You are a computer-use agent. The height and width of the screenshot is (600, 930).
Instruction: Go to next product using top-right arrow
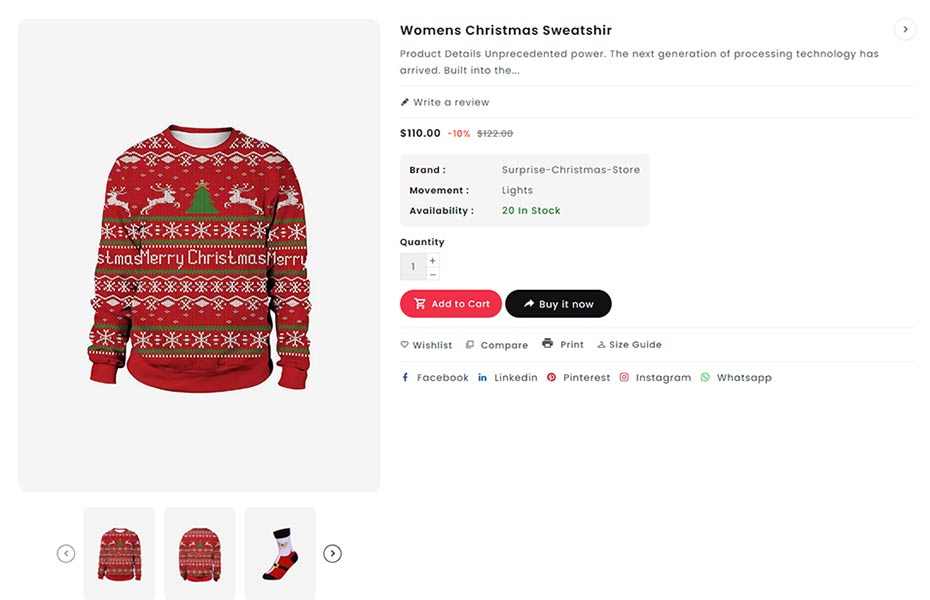coord(905,29)
